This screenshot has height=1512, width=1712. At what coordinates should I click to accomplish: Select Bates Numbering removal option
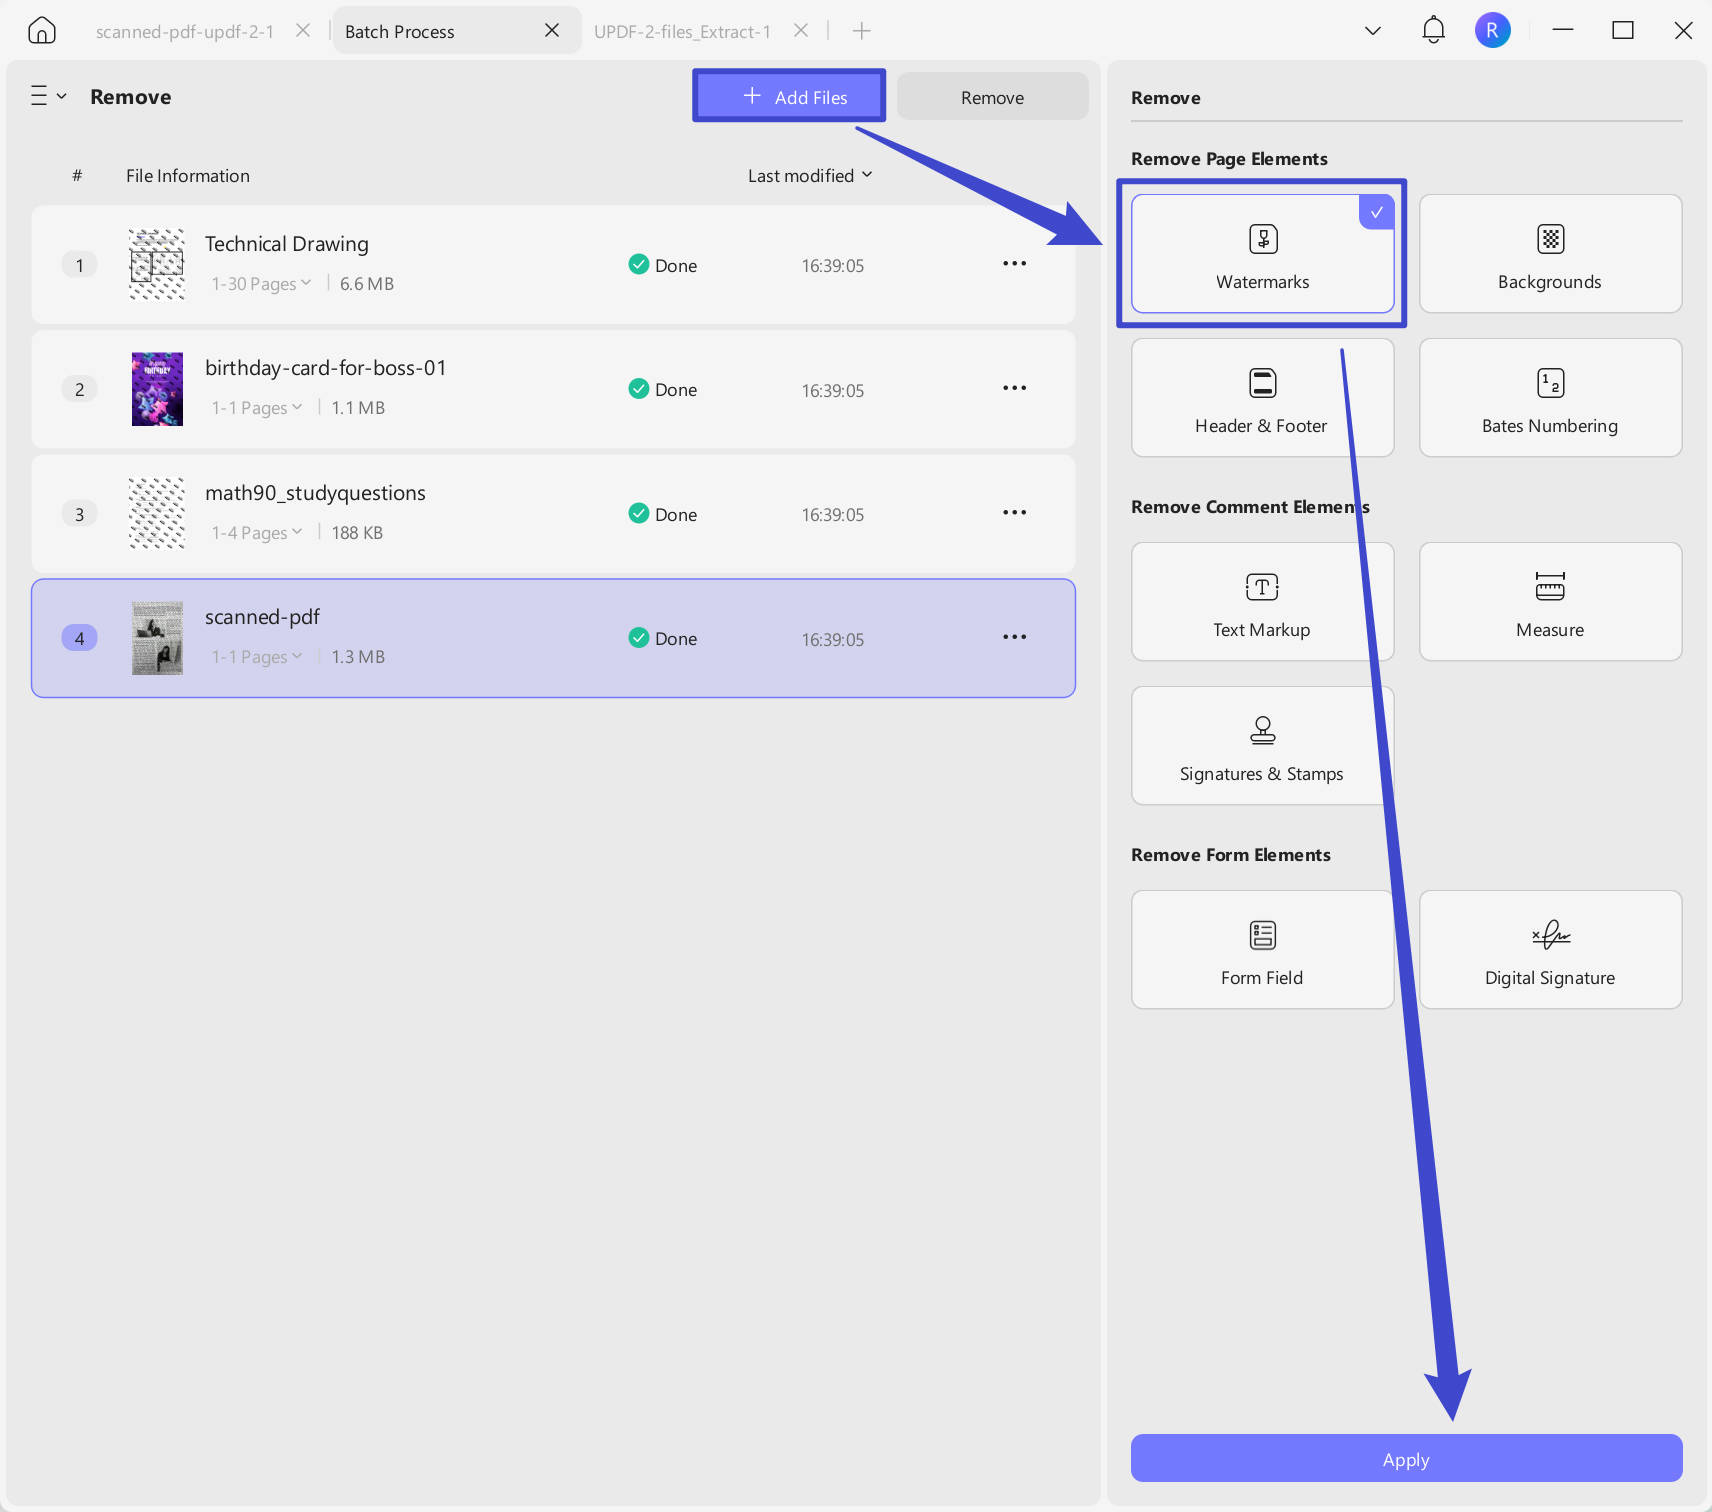(1550, 397)
